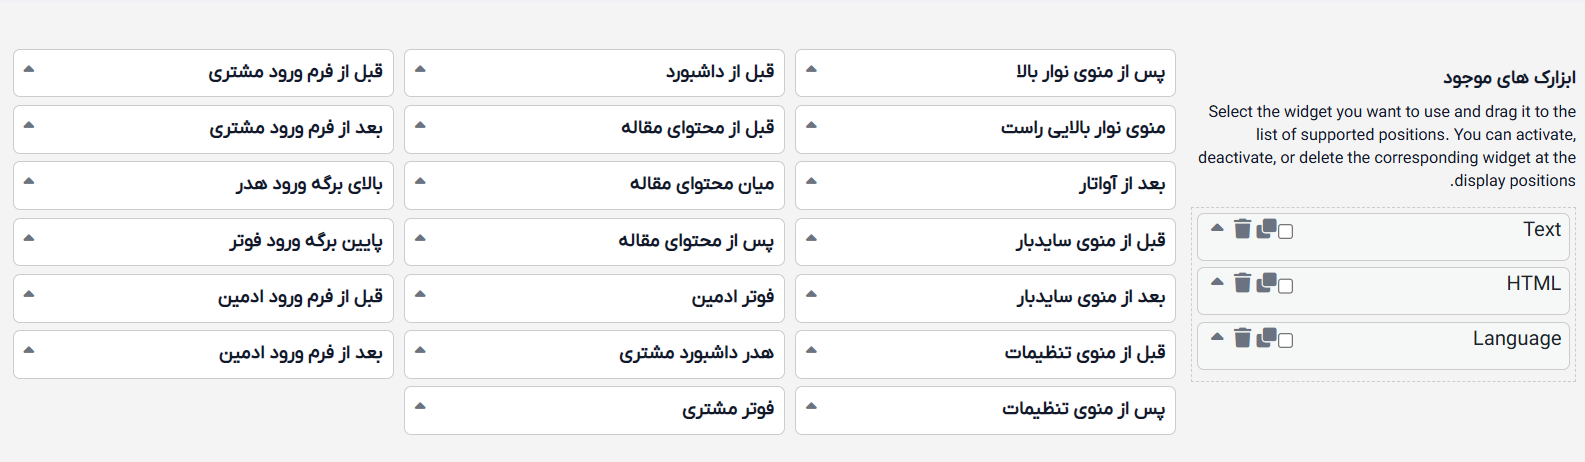Toggle the قبل از داشبورد position arrow

420,69
